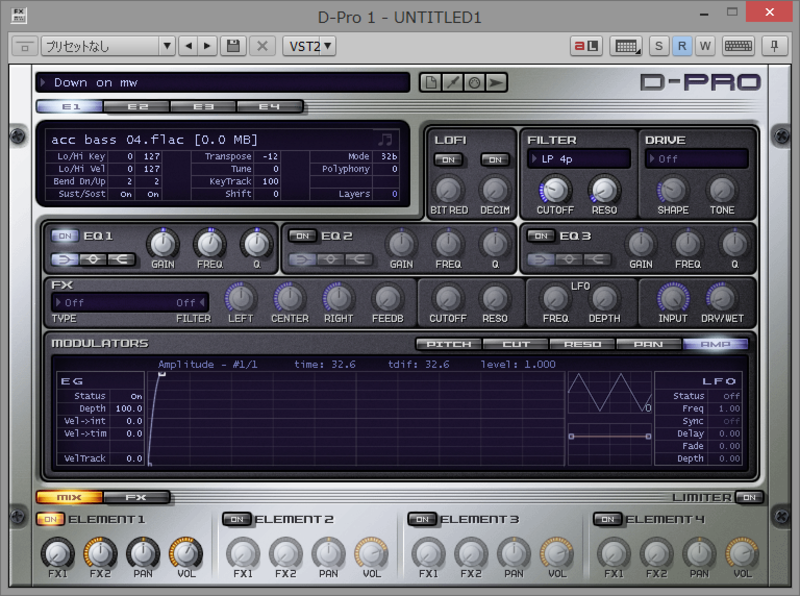This screenshot has width=800, height=596.
Task: Click the Solo S button
Action: point(659,46)
